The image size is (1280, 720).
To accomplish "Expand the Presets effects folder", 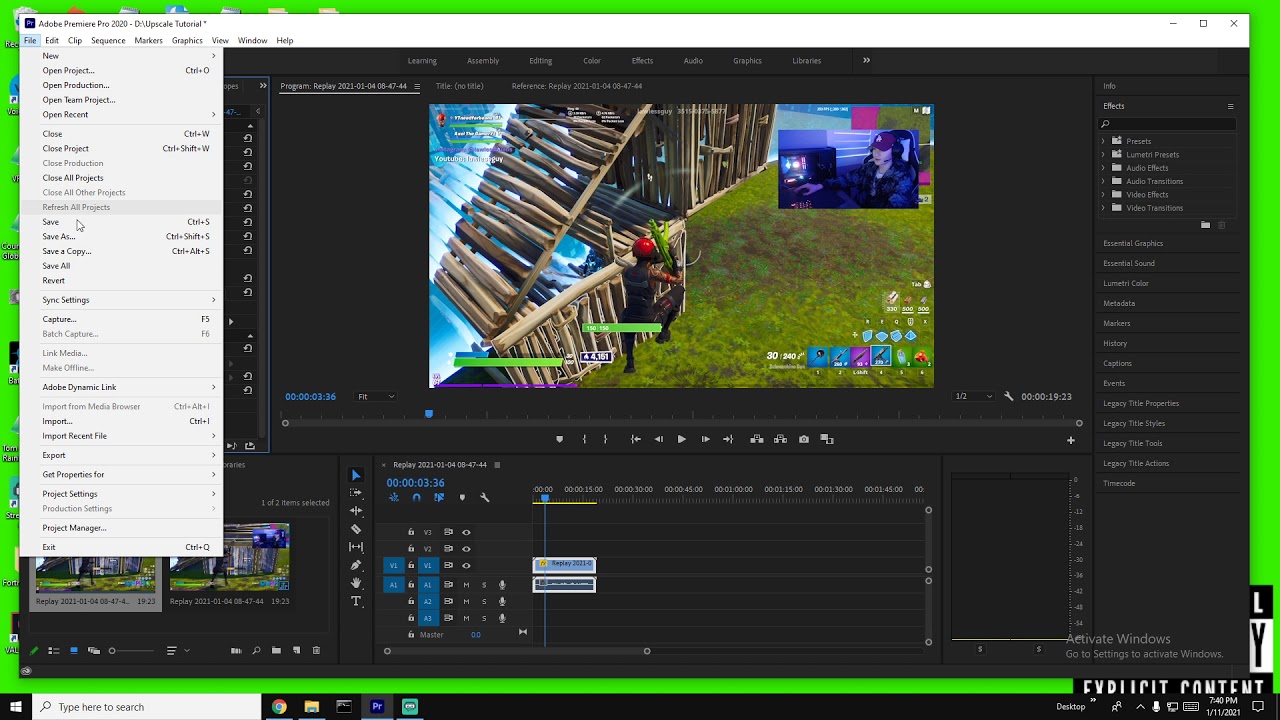I will (x=1103, y=141).
